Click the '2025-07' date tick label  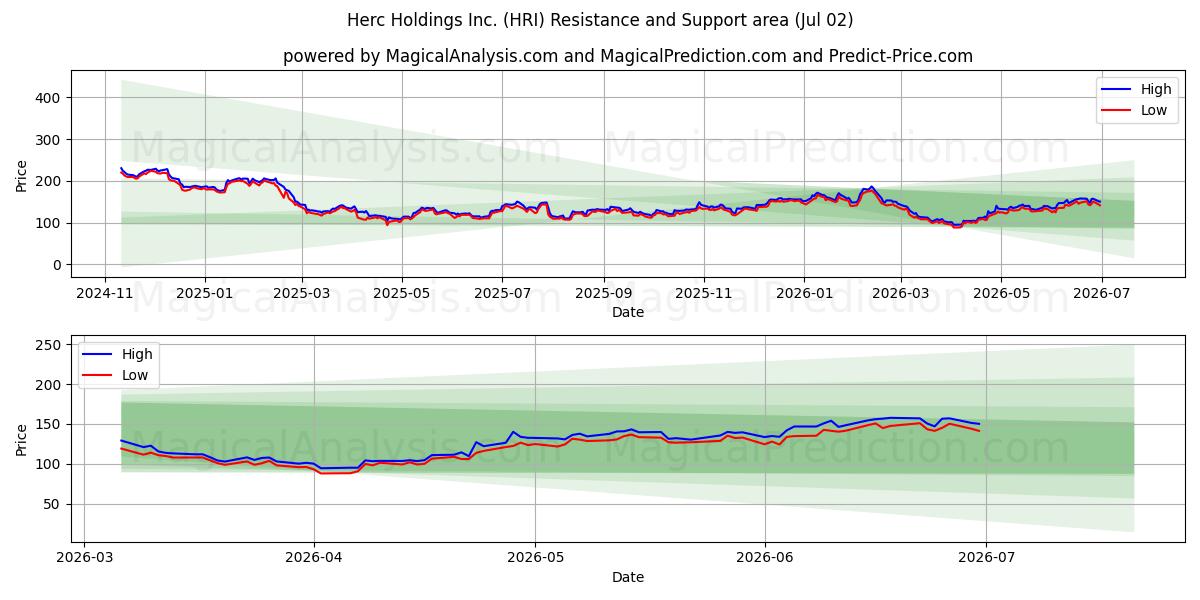[502, 294]
